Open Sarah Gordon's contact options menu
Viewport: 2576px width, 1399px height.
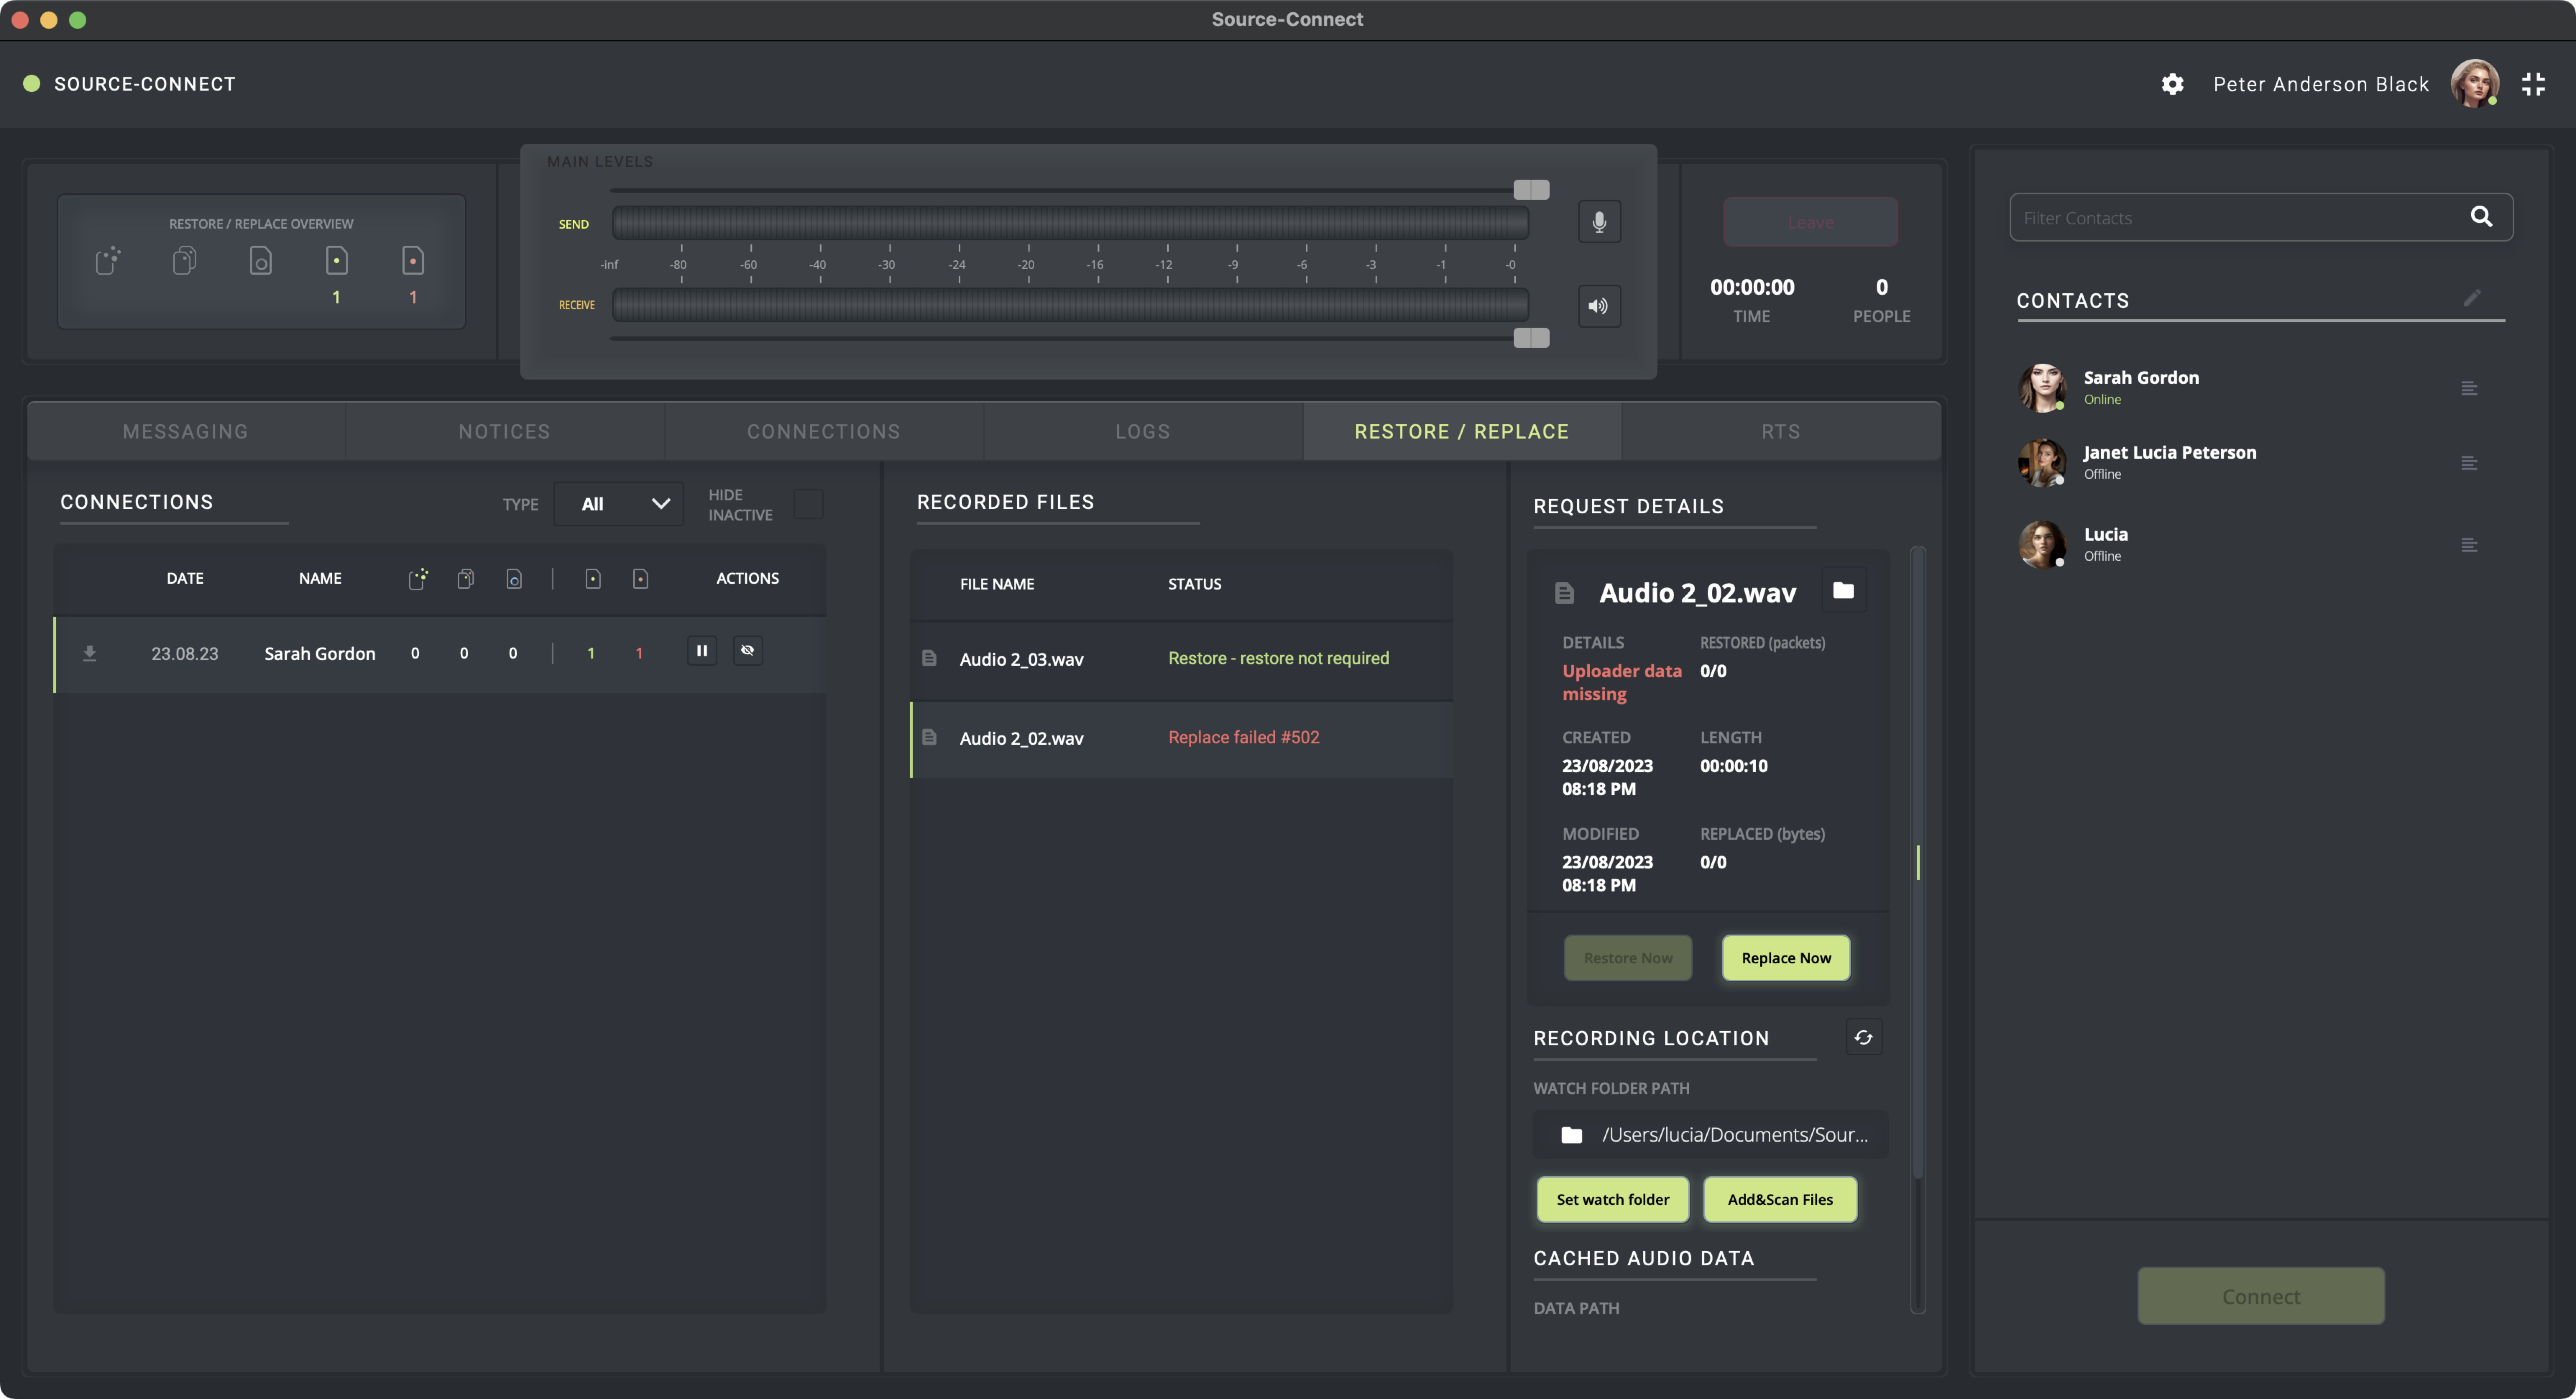[x=2469, y=388]
